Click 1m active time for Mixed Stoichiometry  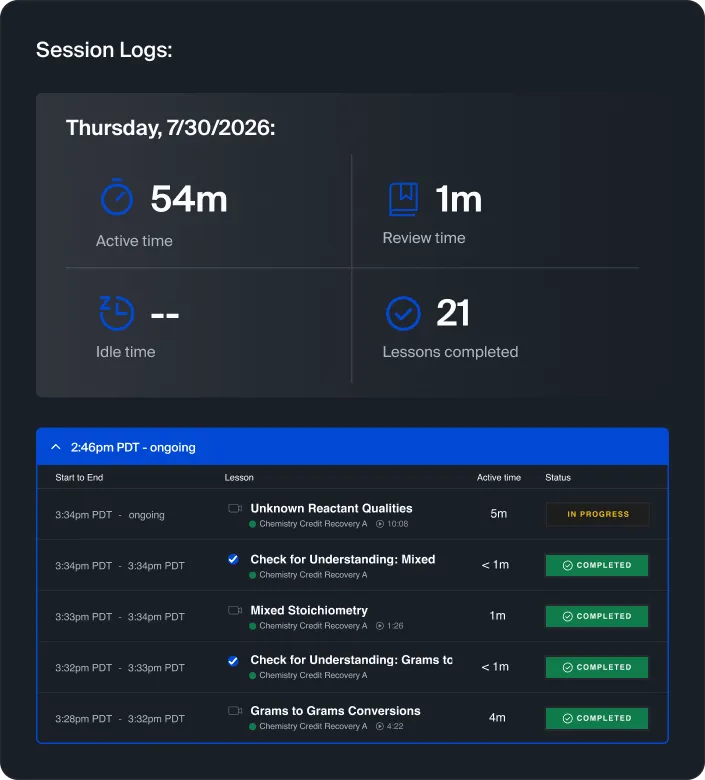pos(498,615)
